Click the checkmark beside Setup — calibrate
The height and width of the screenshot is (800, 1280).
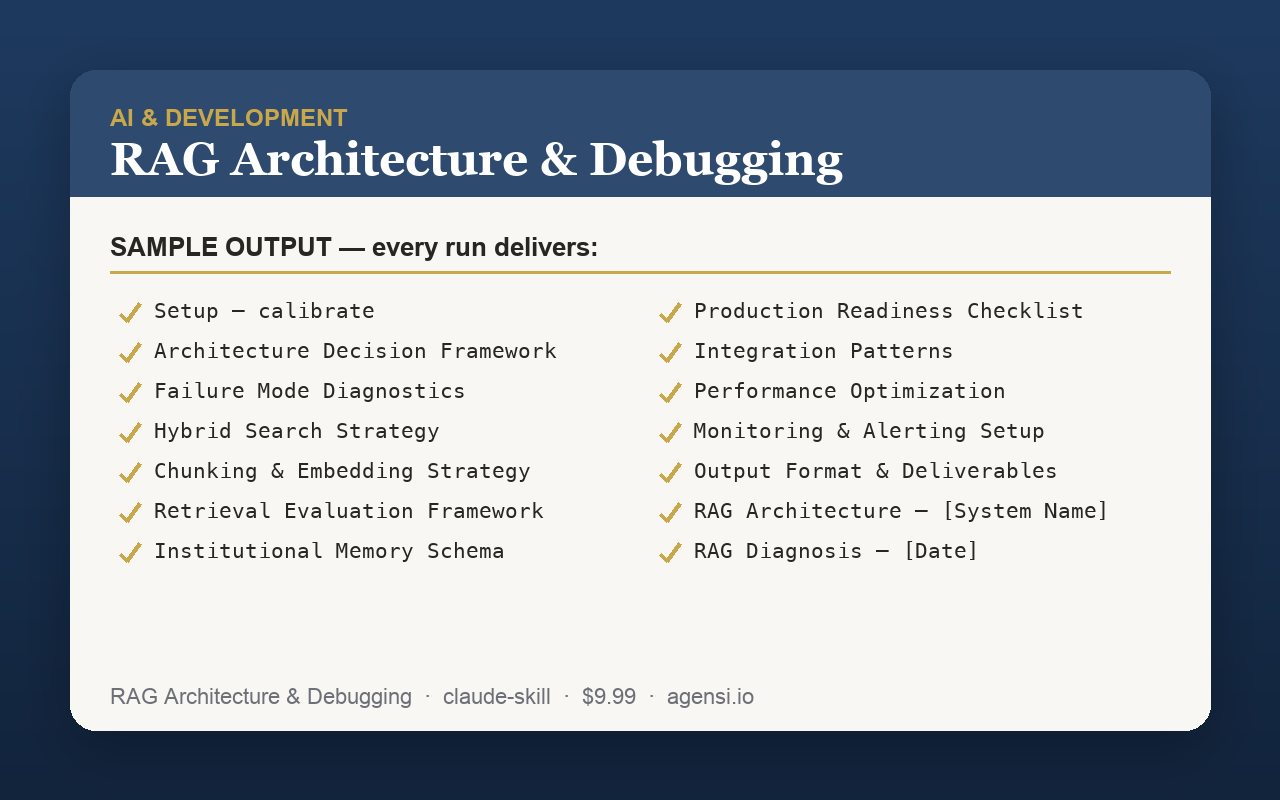130,312
